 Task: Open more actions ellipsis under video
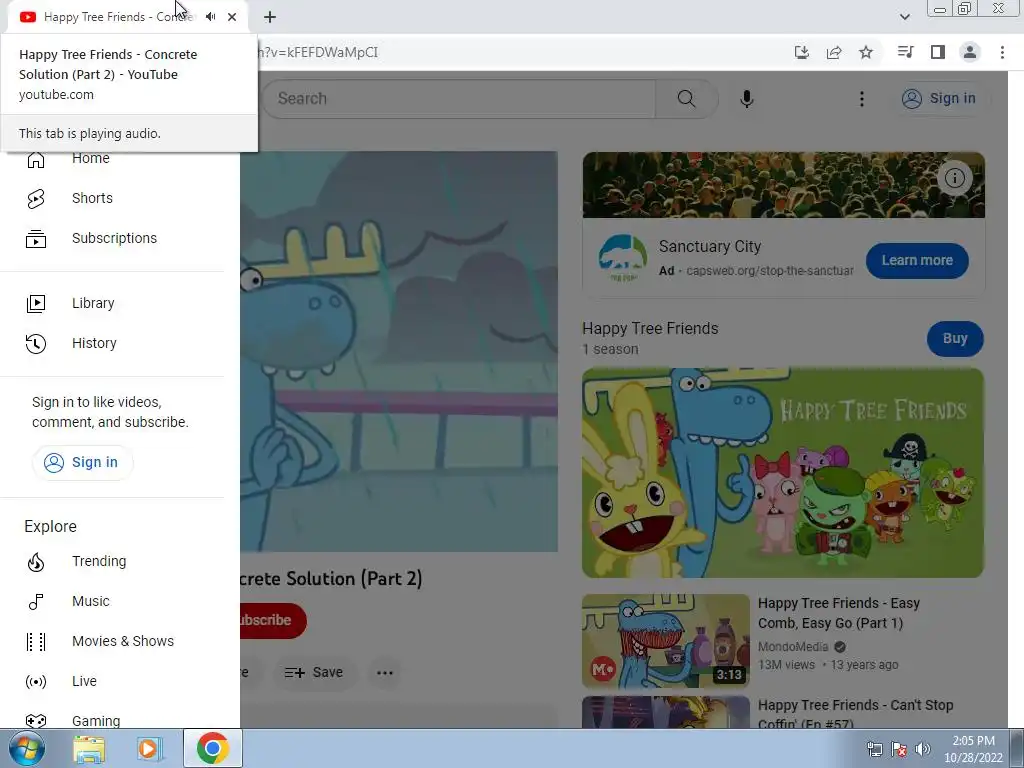point(385,673)
